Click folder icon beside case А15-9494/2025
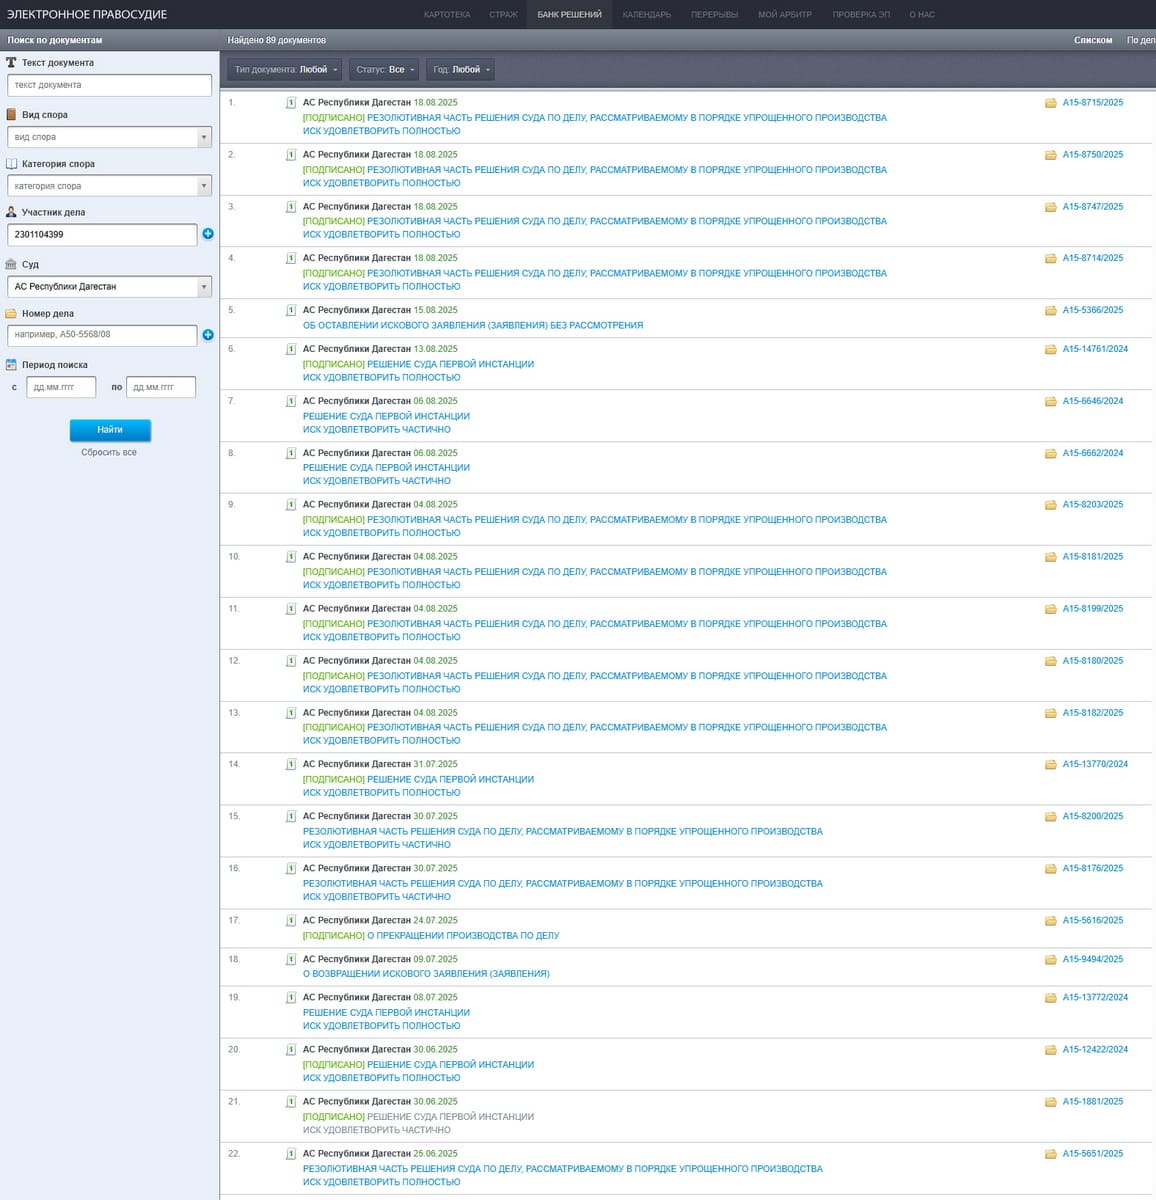1156x1200 pixels. [x=1050, y=960]
